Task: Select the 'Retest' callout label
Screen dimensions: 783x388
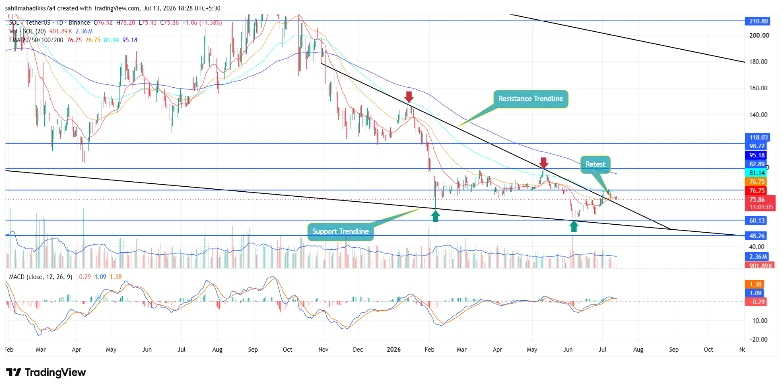Action: 595,164
